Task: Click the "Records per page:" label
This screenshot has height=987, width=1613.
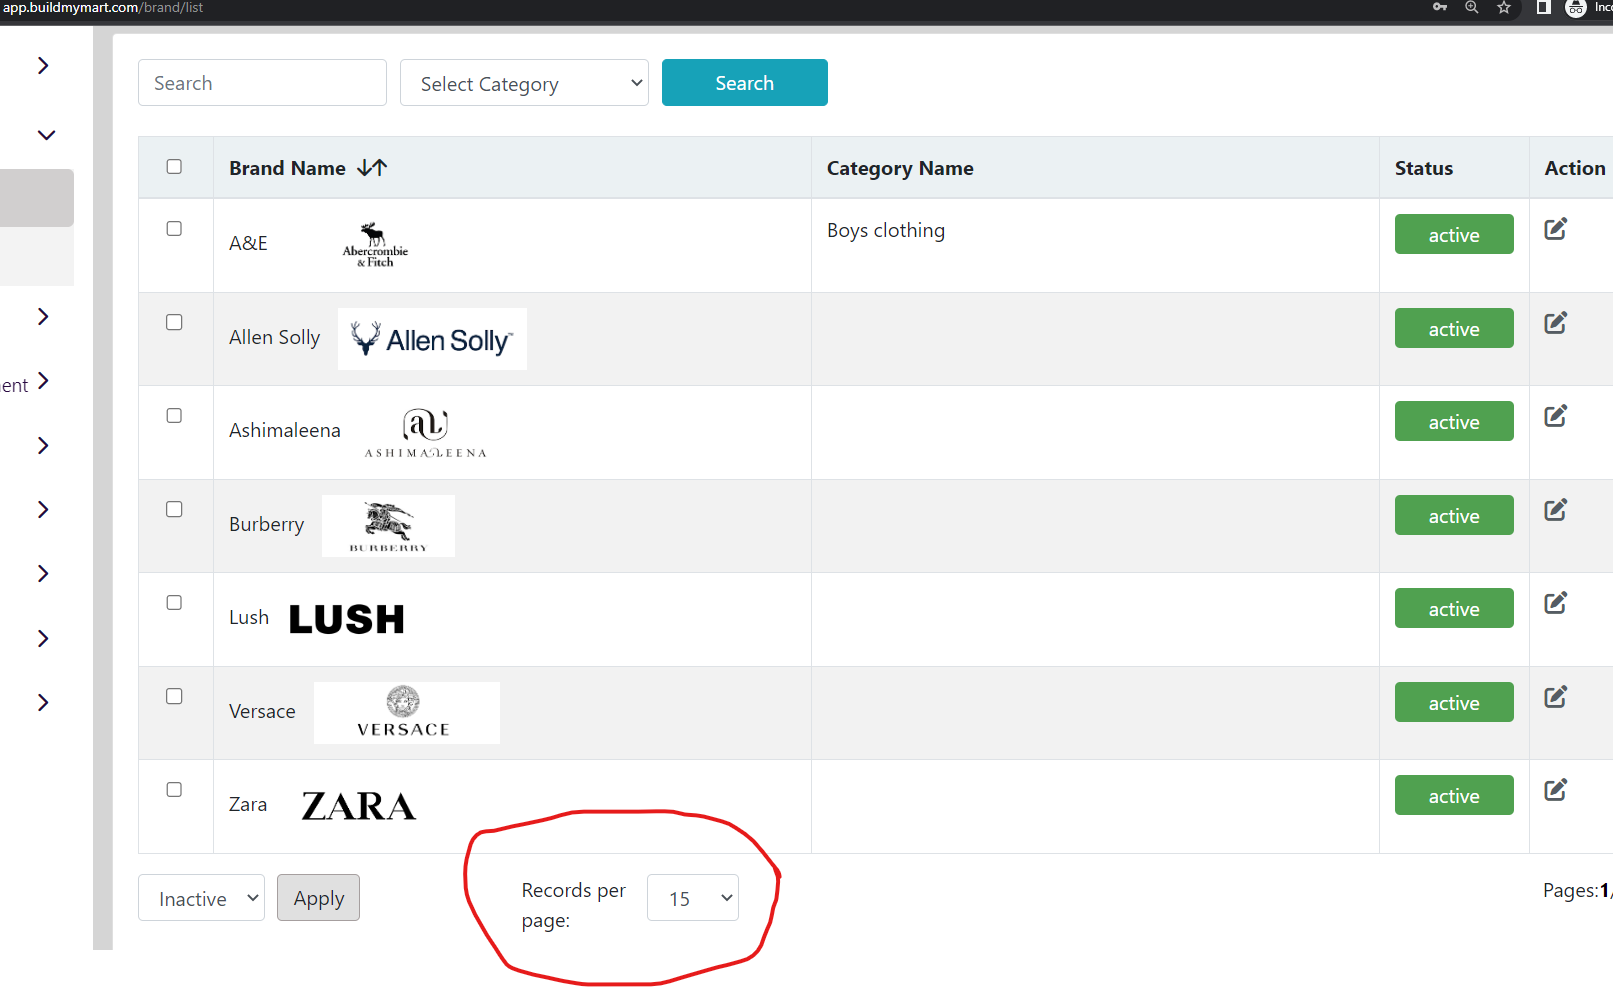Action: 574,905
